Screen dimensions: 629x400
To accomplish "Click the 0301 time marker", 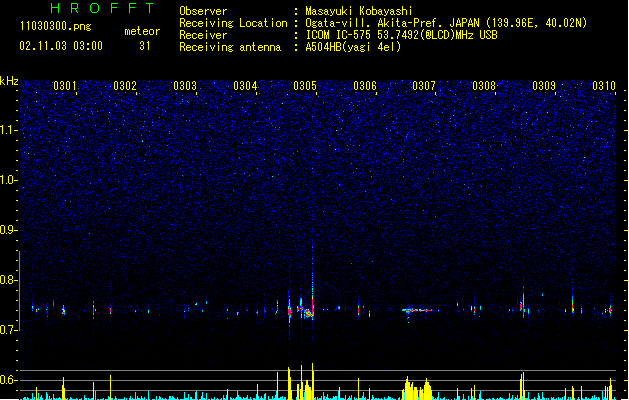I will (65, 86).
